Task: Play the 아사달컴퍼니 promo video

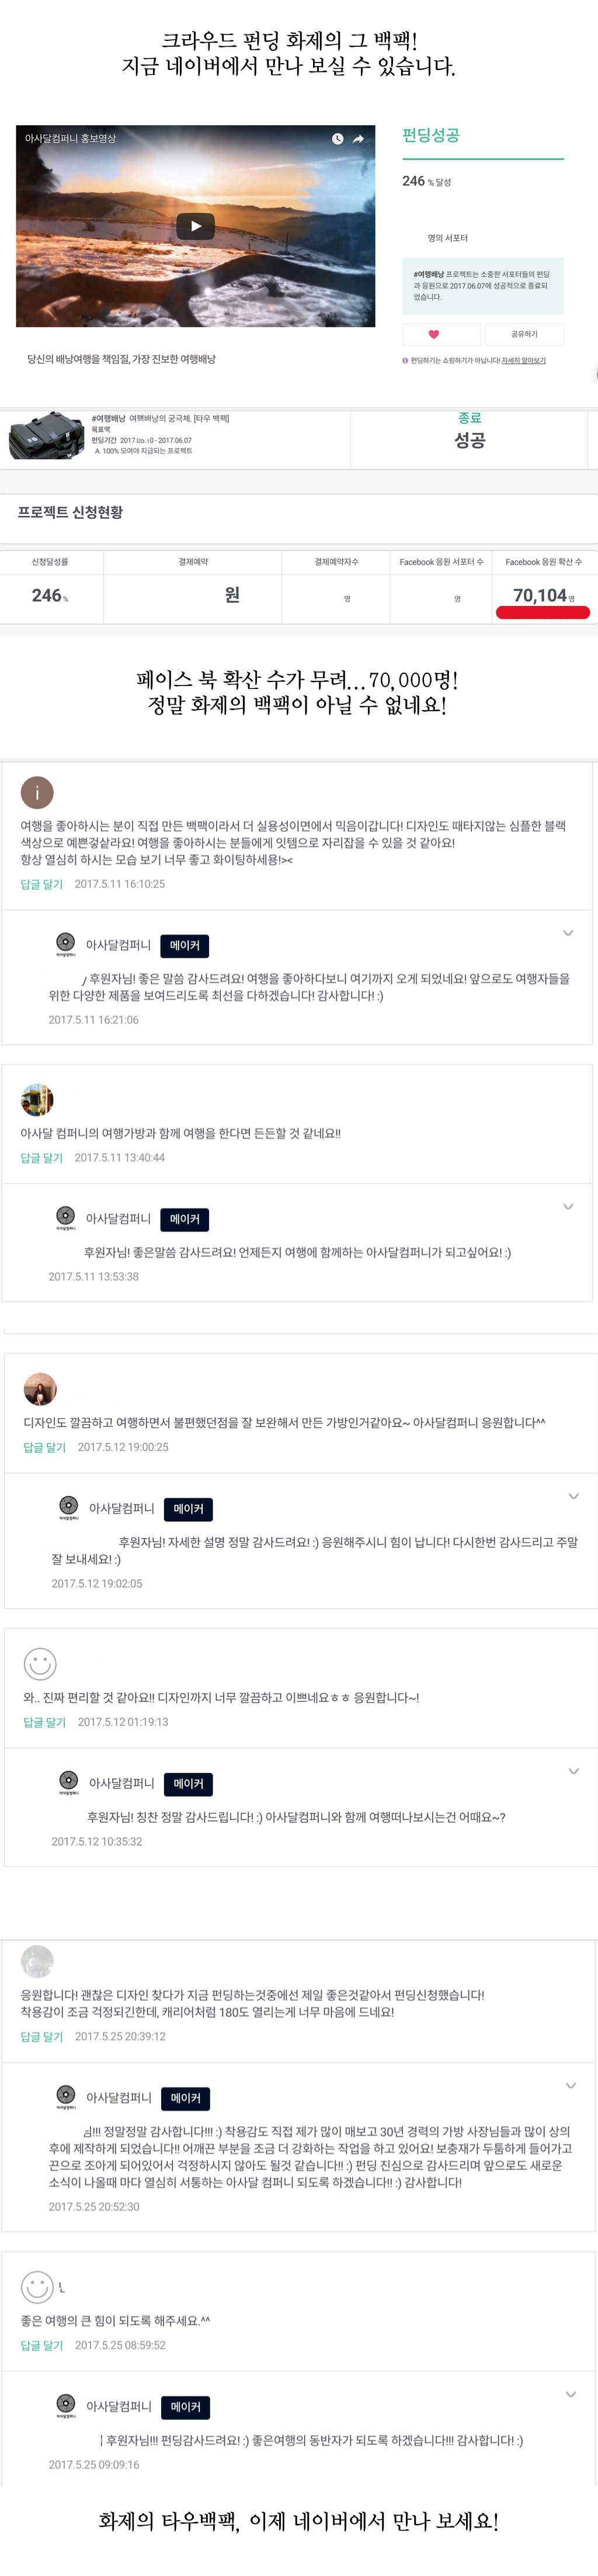Action: (196, 226)
